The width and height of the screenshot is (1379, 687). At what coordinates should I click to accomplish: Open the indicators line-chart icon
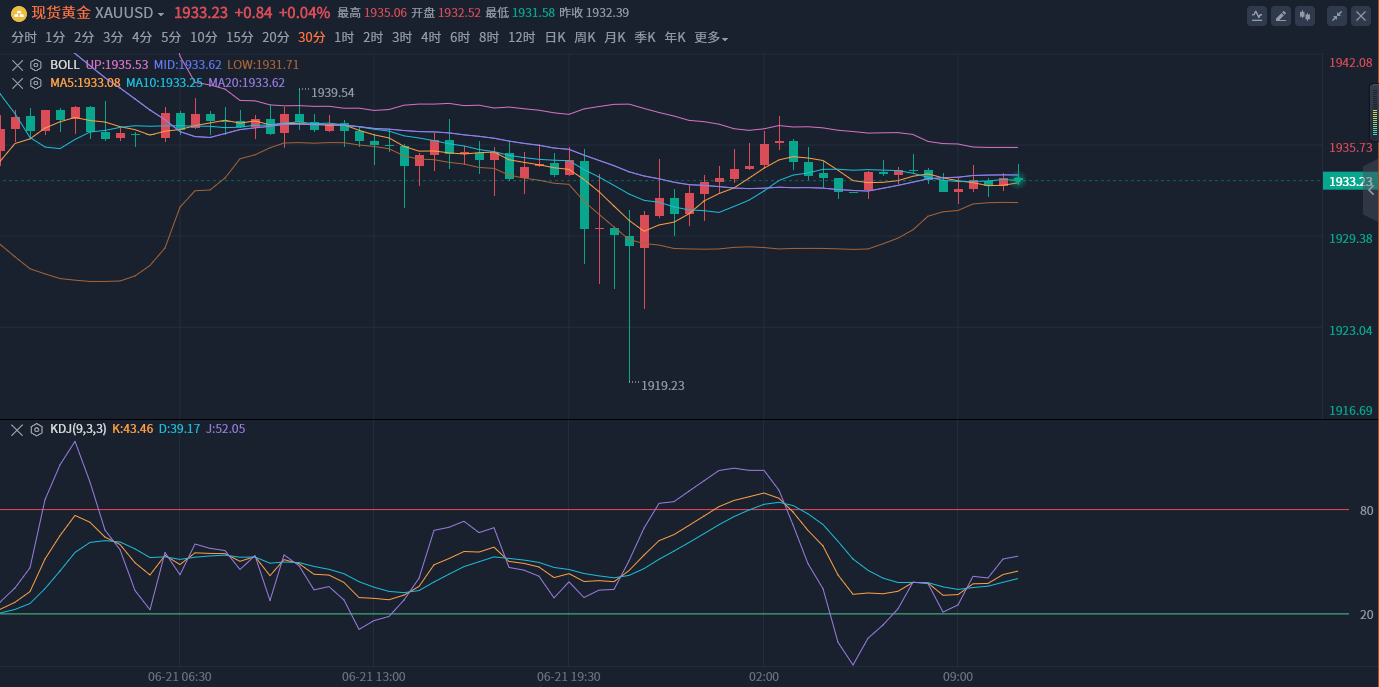[1256, 16]
